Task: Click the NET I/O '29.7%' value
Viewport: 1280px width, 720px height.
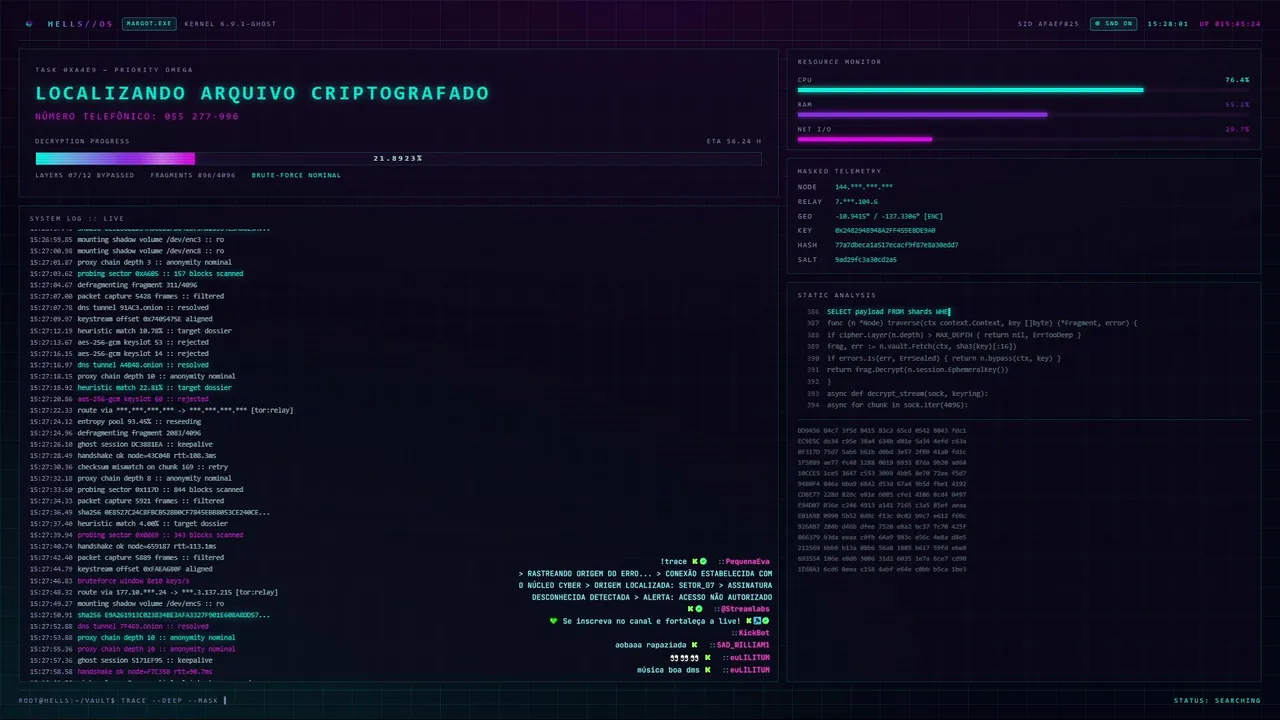Action: [x=1237, y=130]
